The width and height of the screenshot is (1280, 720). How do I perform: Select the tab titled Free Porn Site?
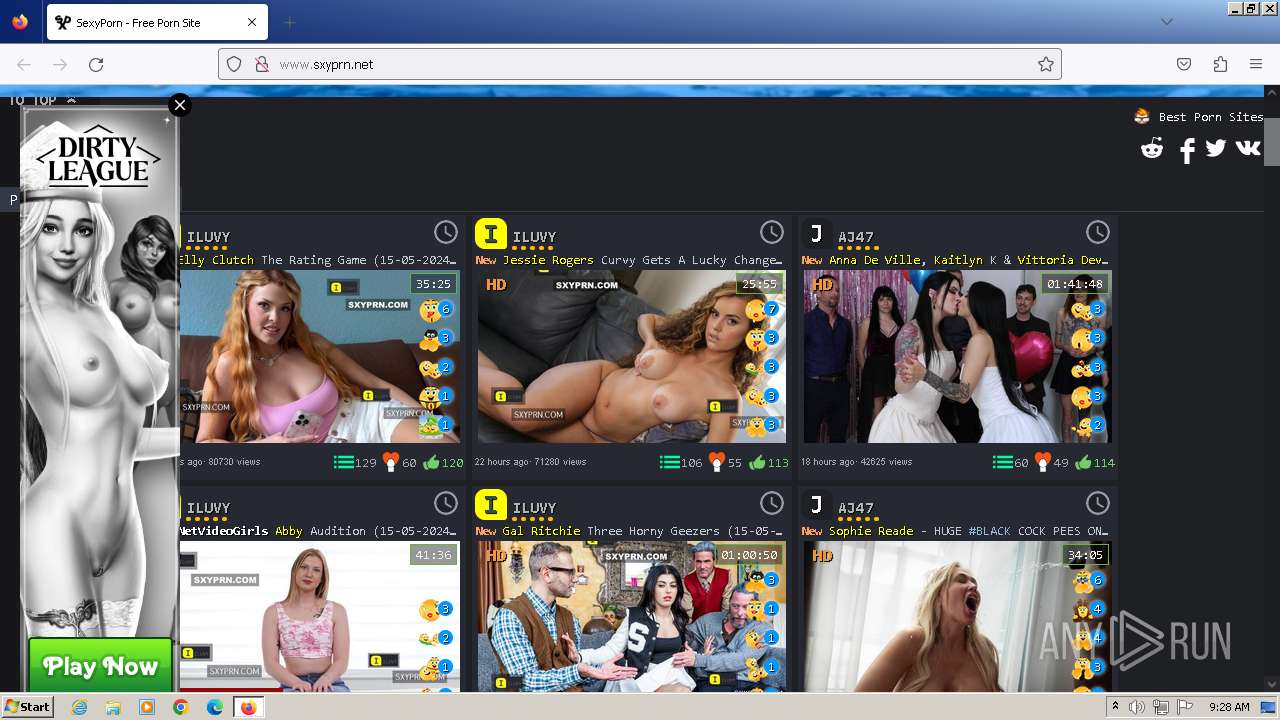pos(155,22)
